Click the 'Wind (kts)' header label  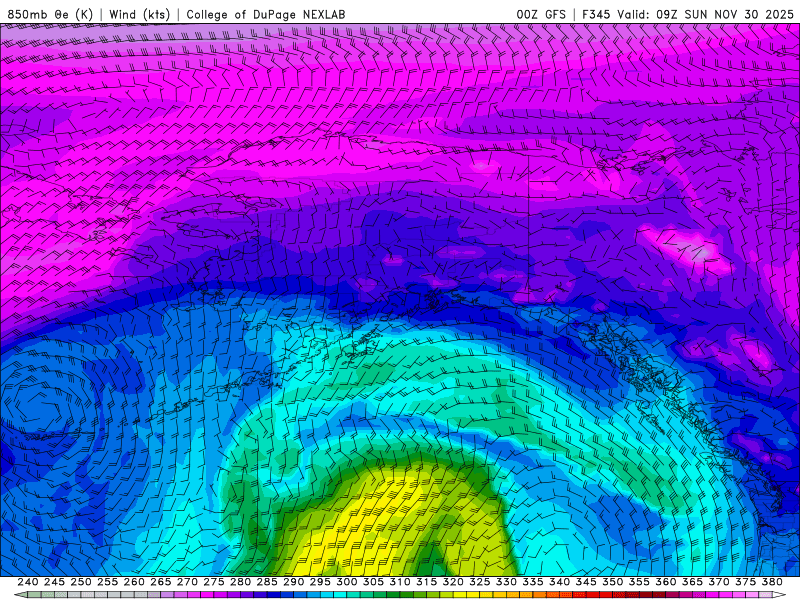tap(140, 14)
